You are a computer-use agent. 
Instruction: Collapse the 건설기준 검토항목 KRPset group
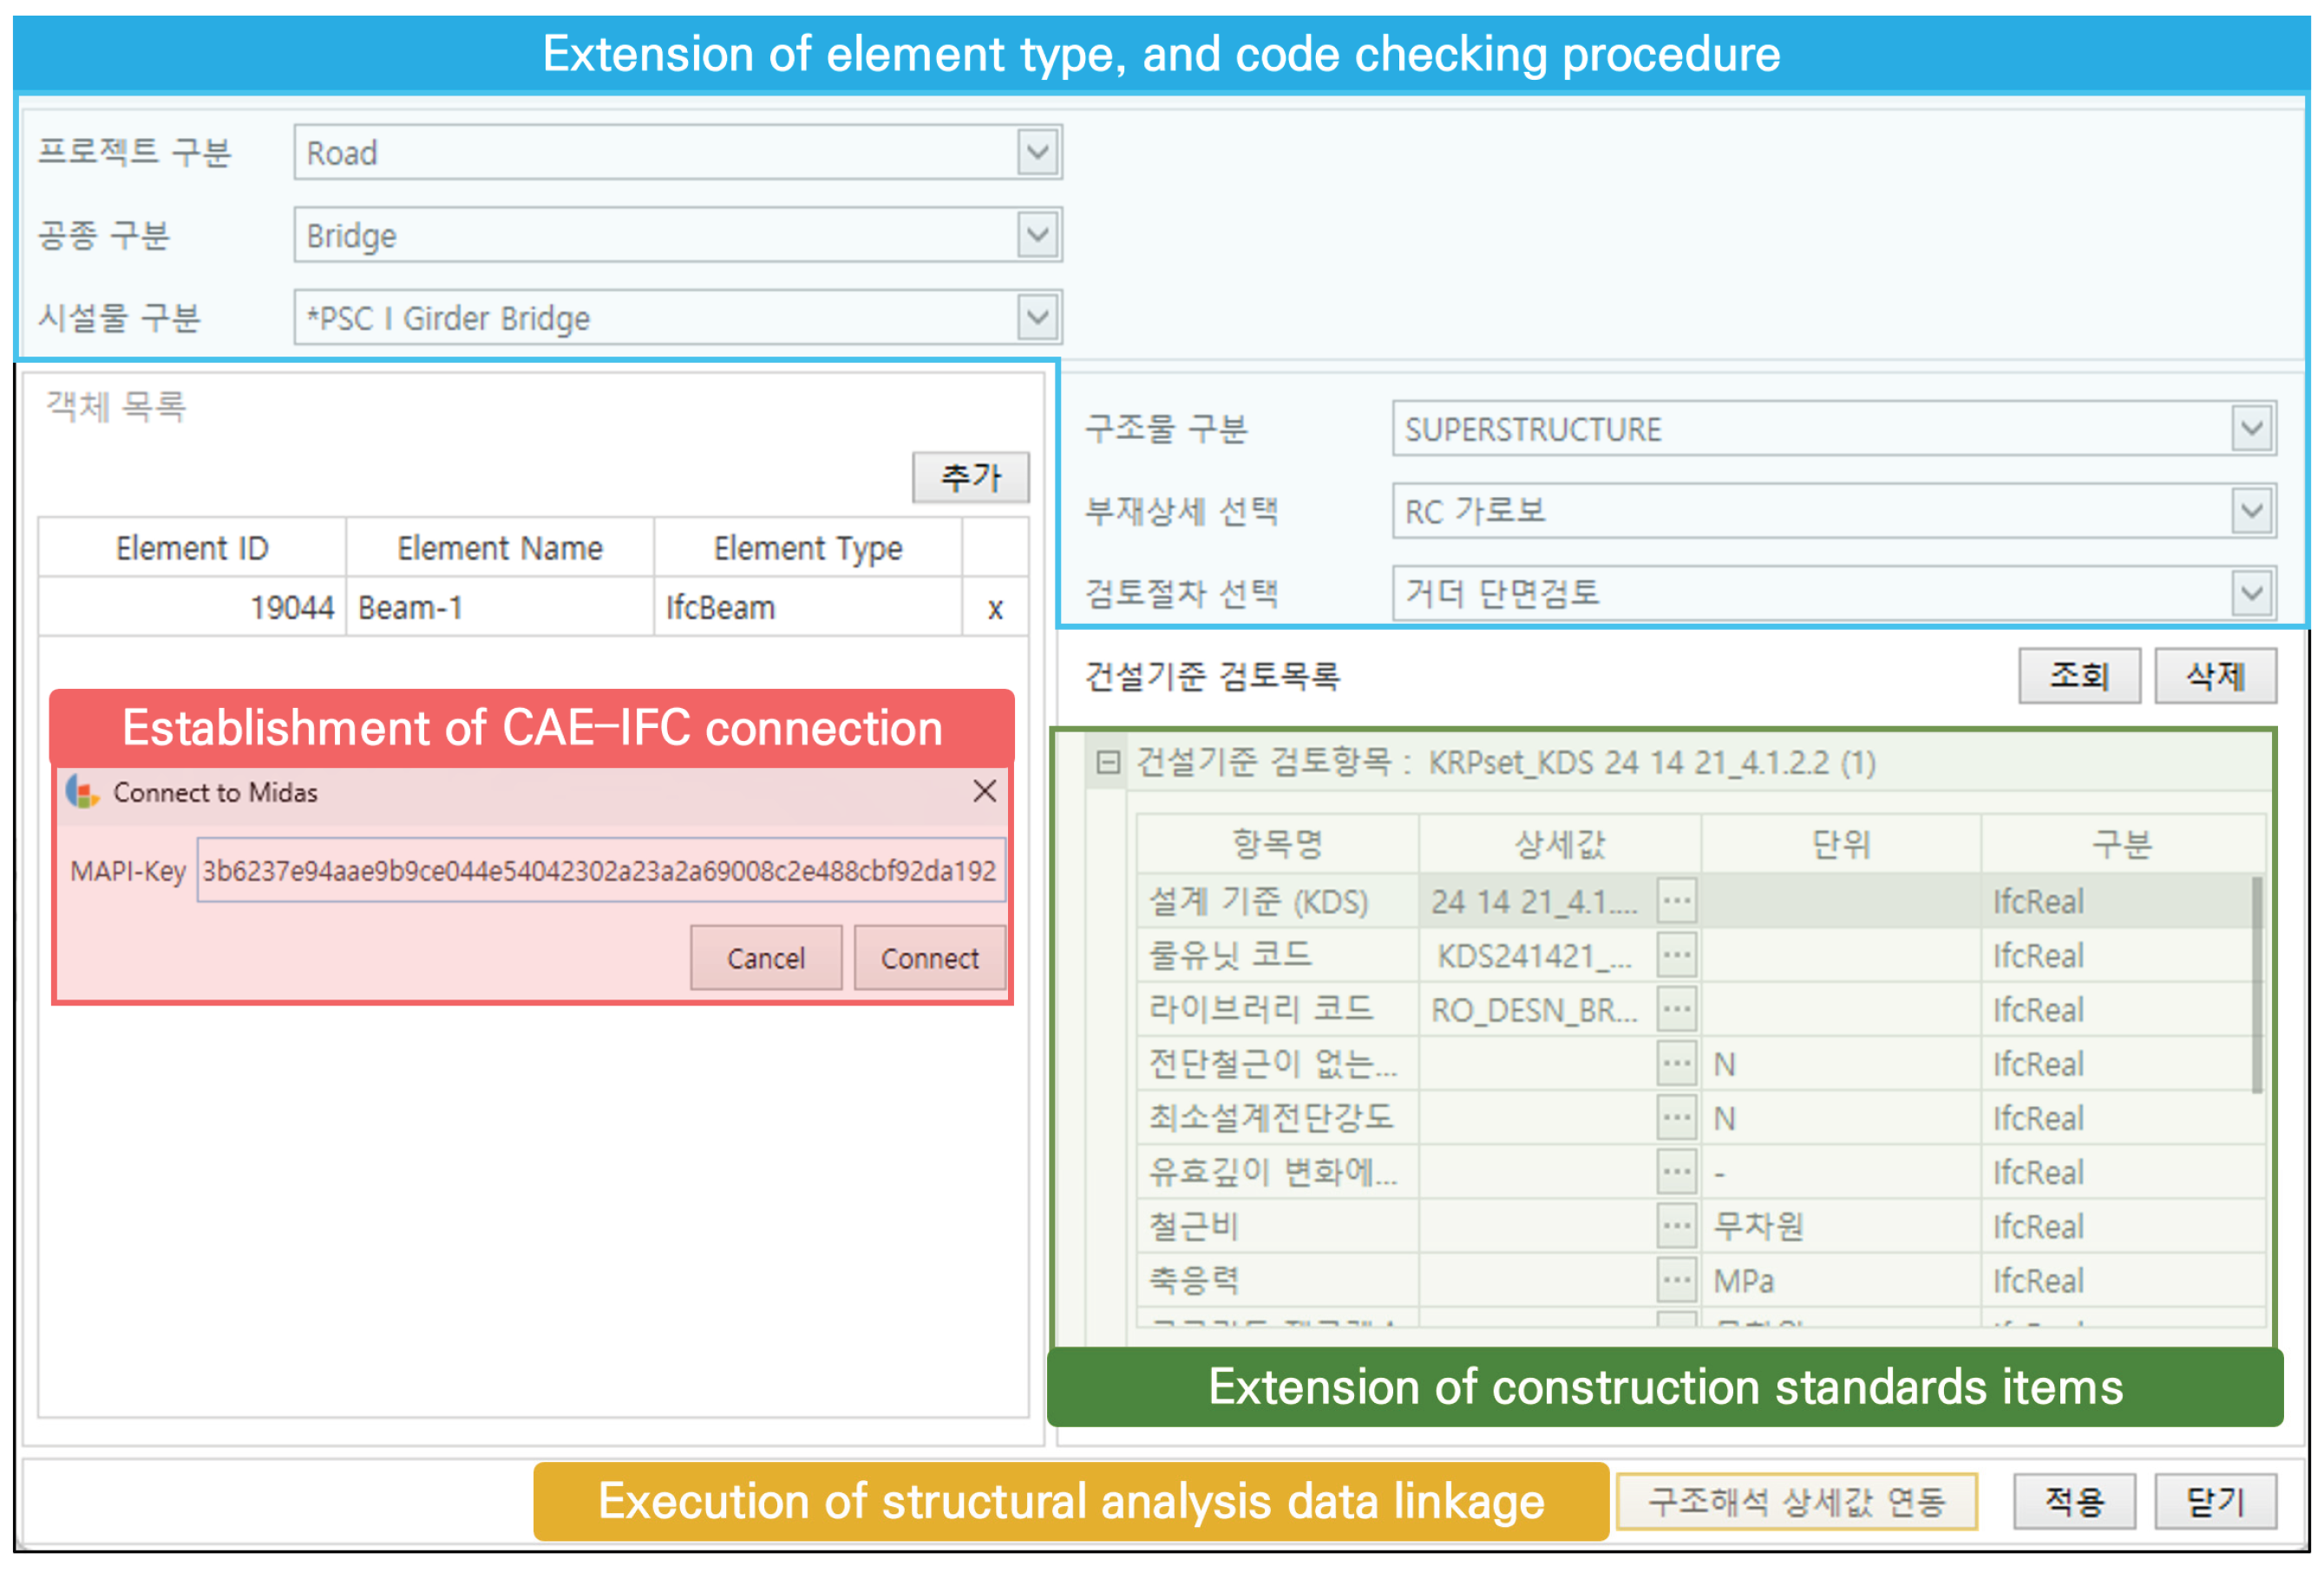[x=1107, y=763]
